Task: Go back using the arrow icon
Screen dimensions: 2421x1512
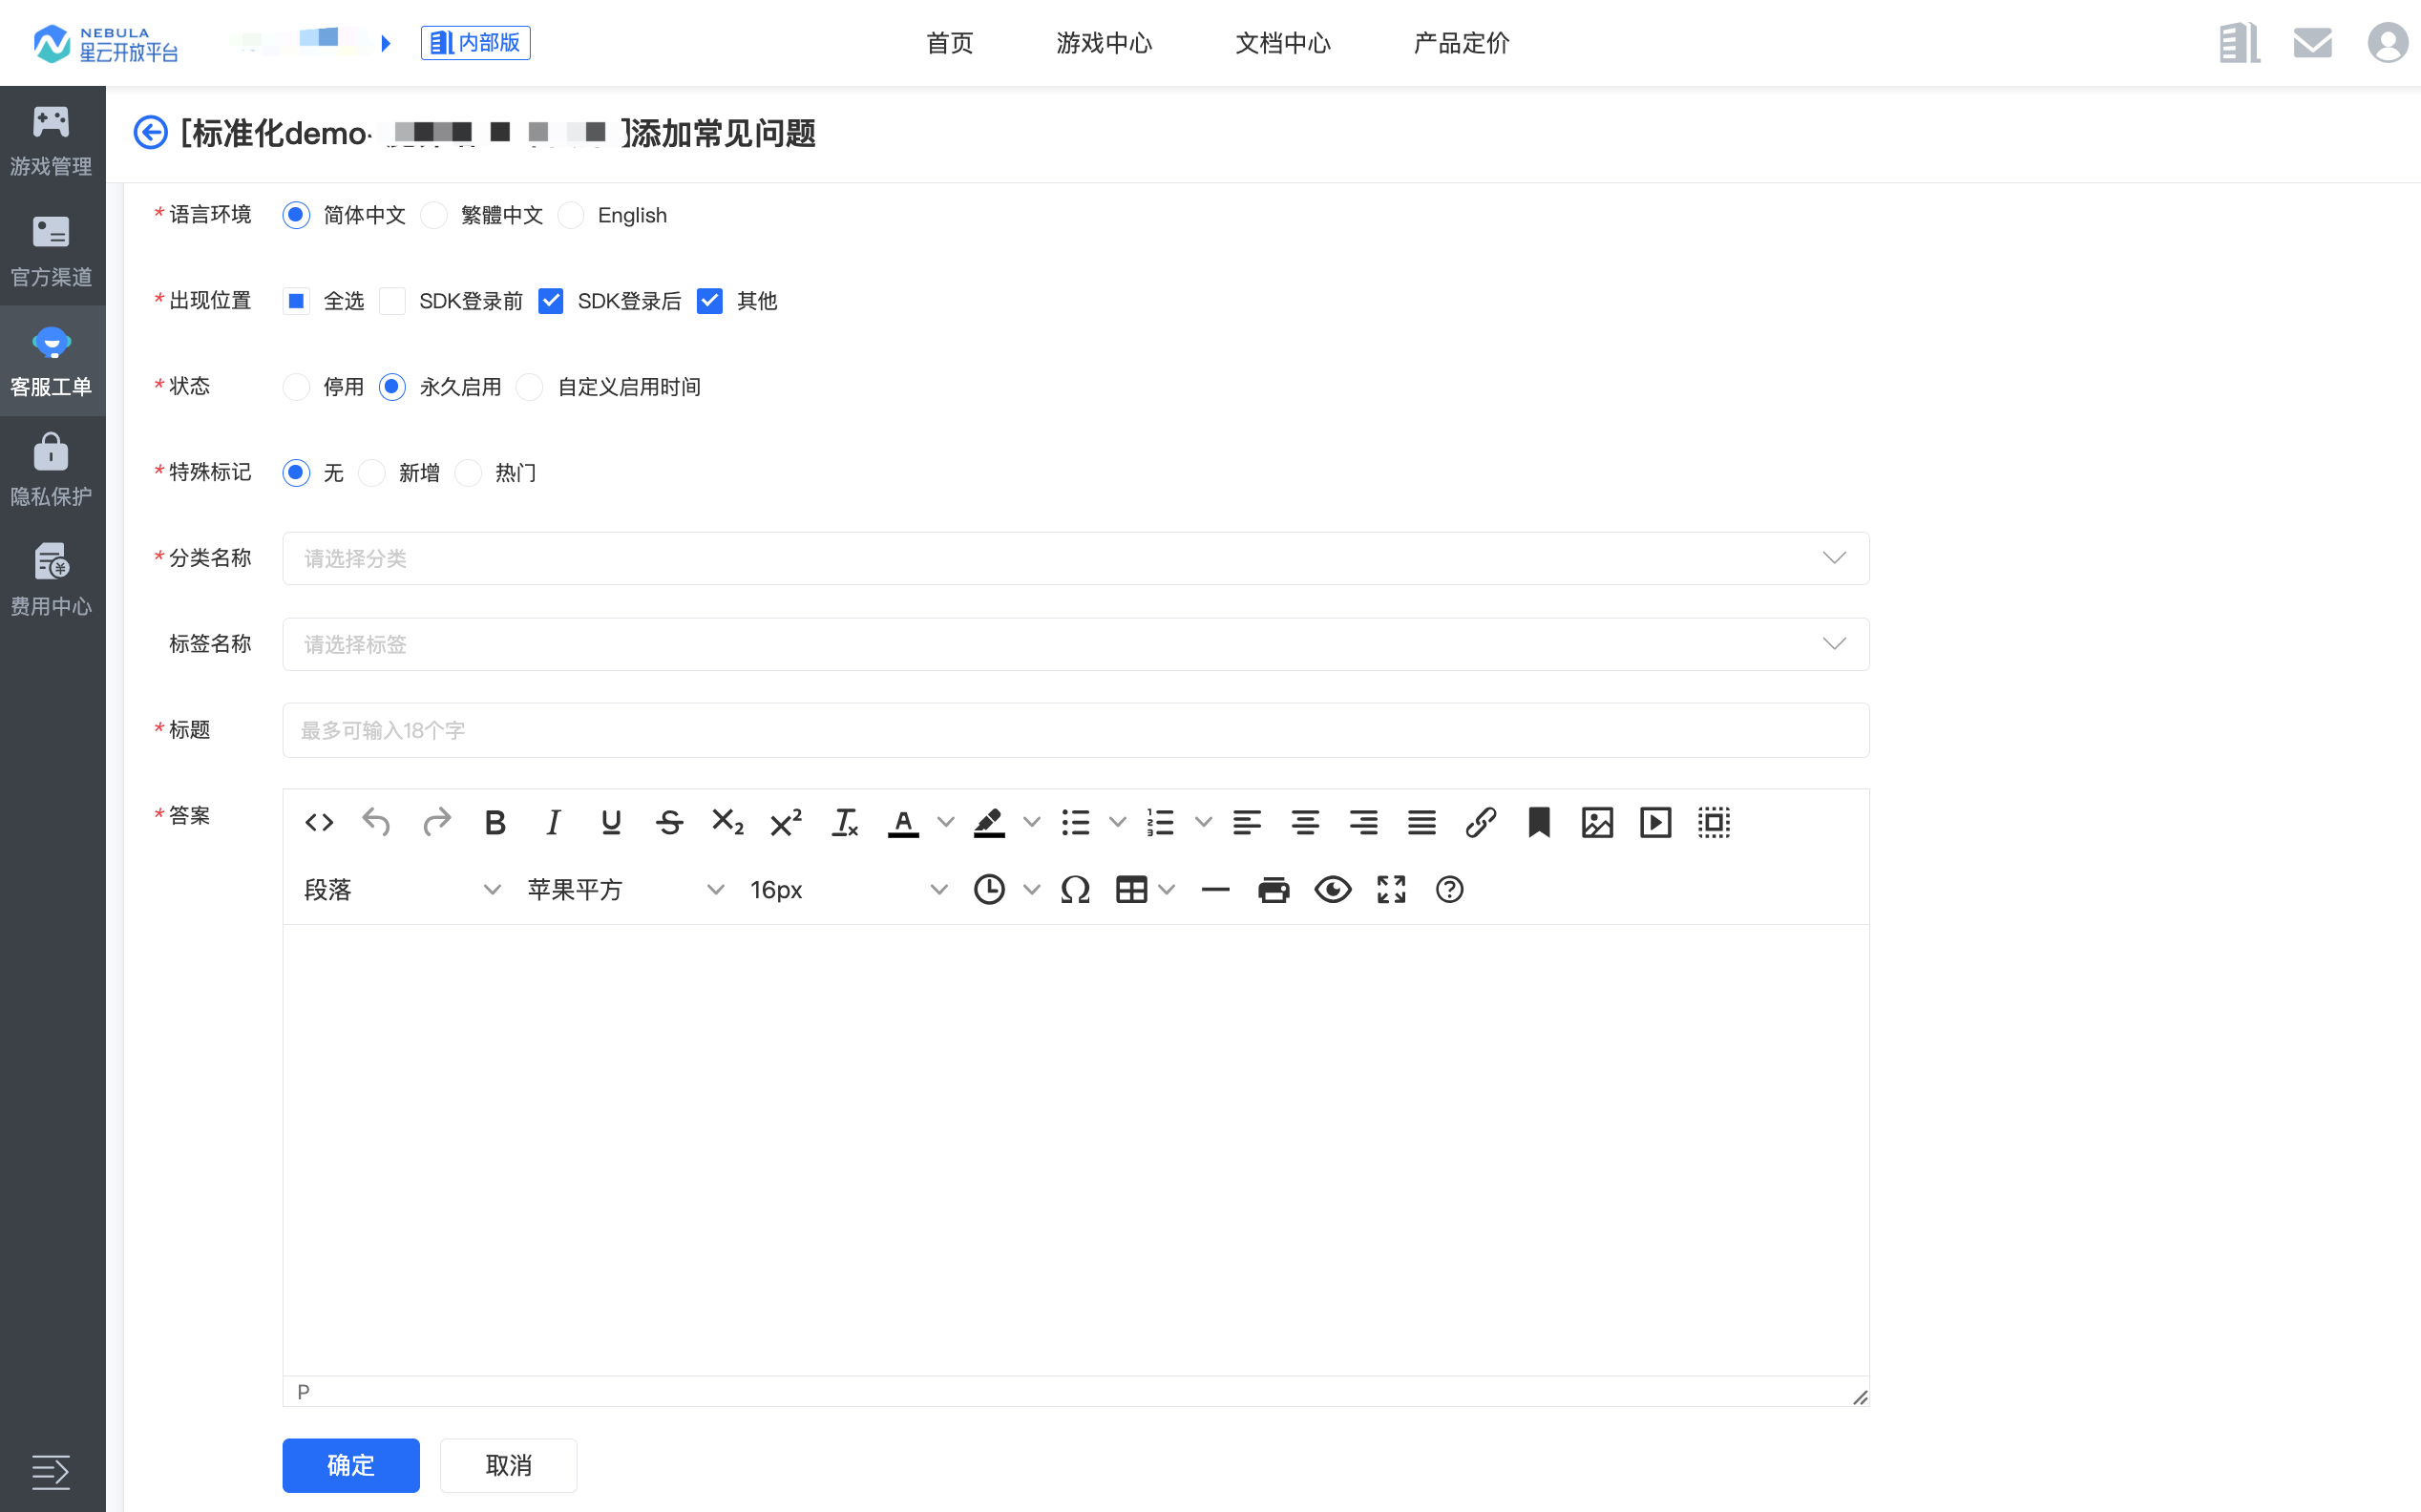Action: [150, 132]
